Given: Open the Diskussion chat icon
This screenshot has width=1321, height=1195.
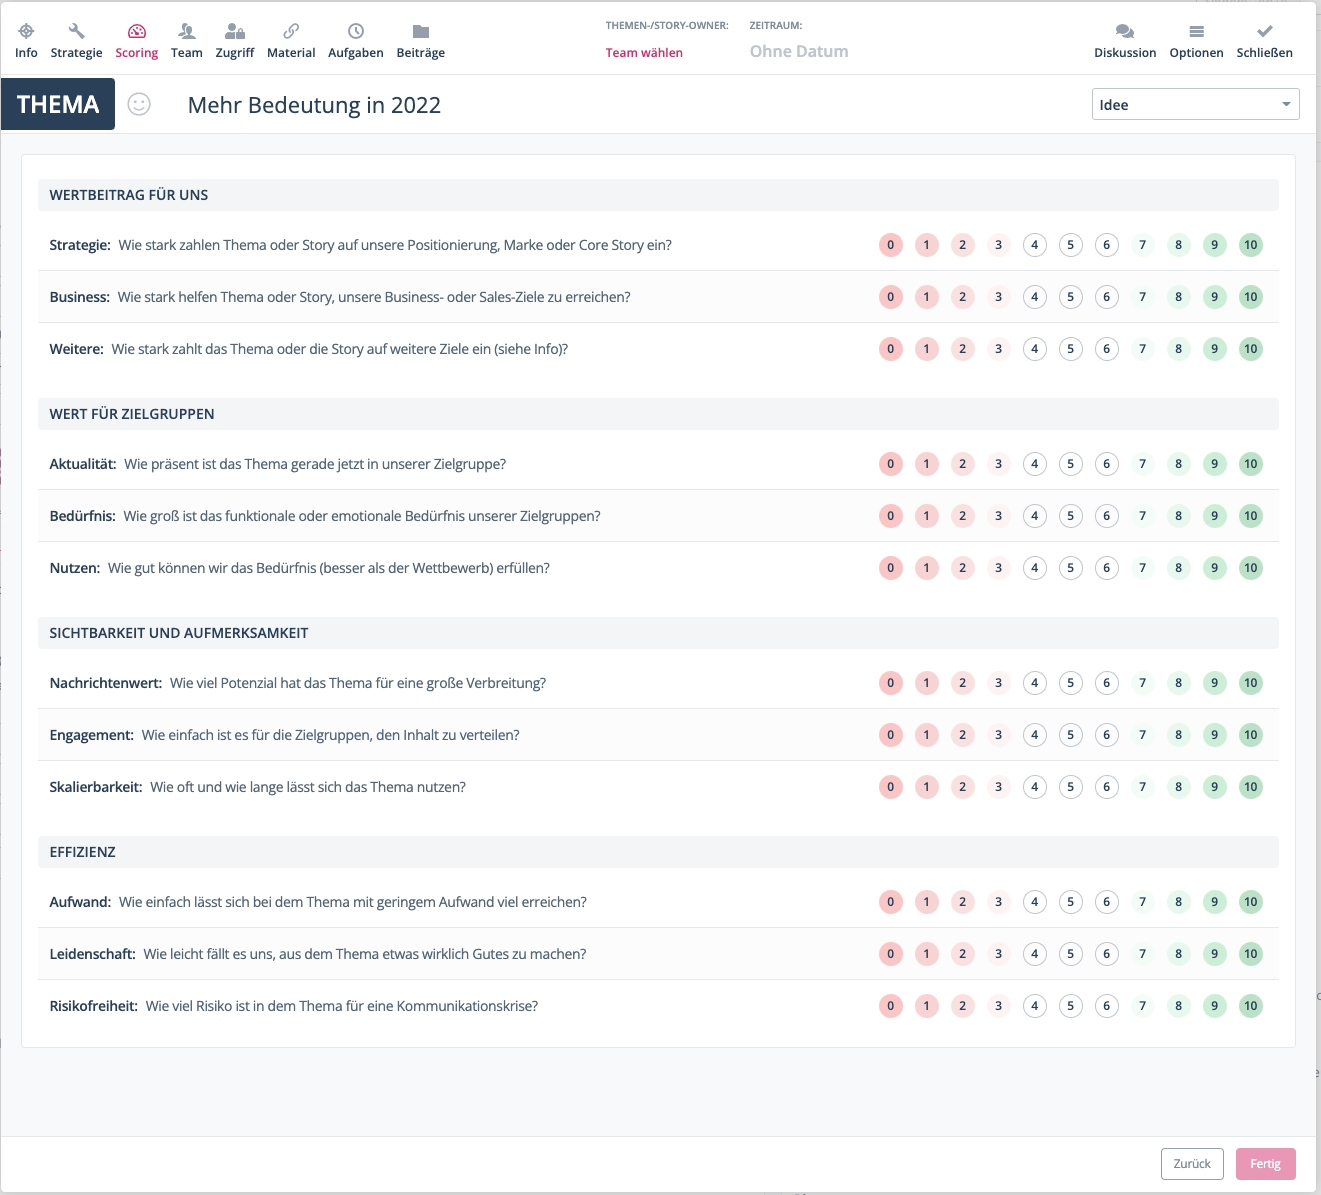Looking at the screenshot, I should click(1125, 32).
